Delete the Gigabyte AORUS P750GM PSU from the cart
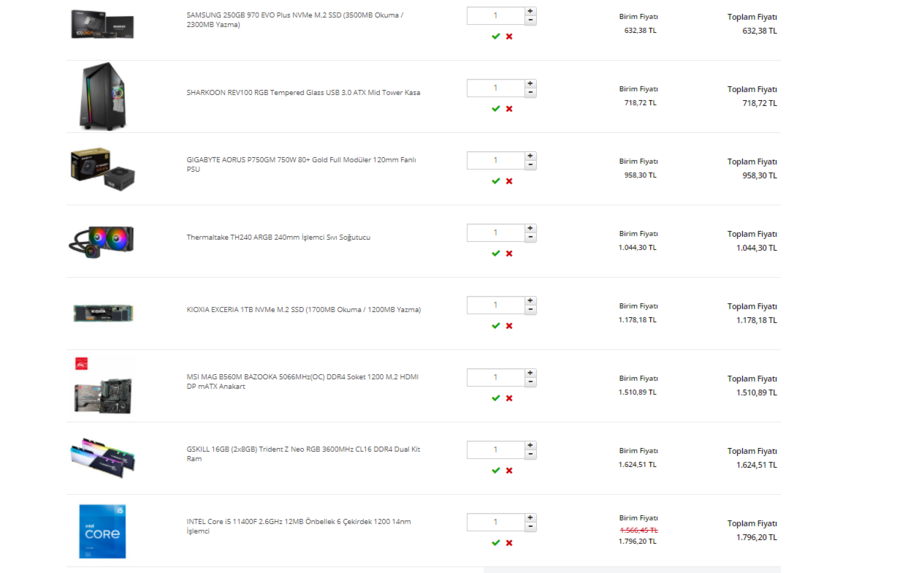This screenshot has width=900, height=573. coord(509,181)
